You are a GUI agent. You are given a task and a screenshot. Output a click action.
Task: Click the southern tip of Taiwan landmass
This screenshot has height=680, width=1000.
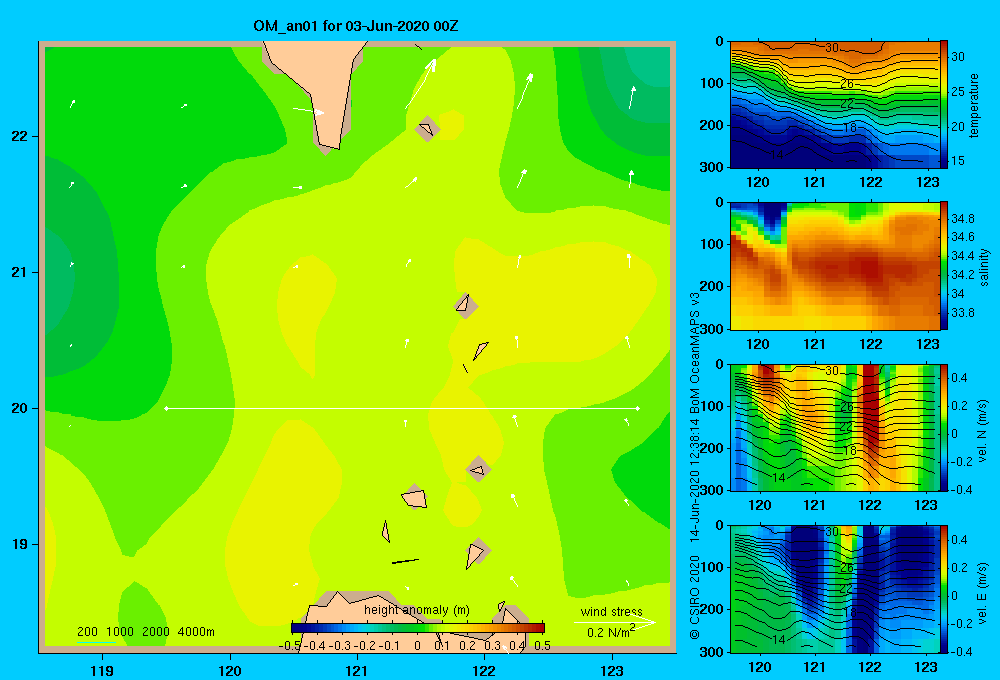click(x=328, y=147)
